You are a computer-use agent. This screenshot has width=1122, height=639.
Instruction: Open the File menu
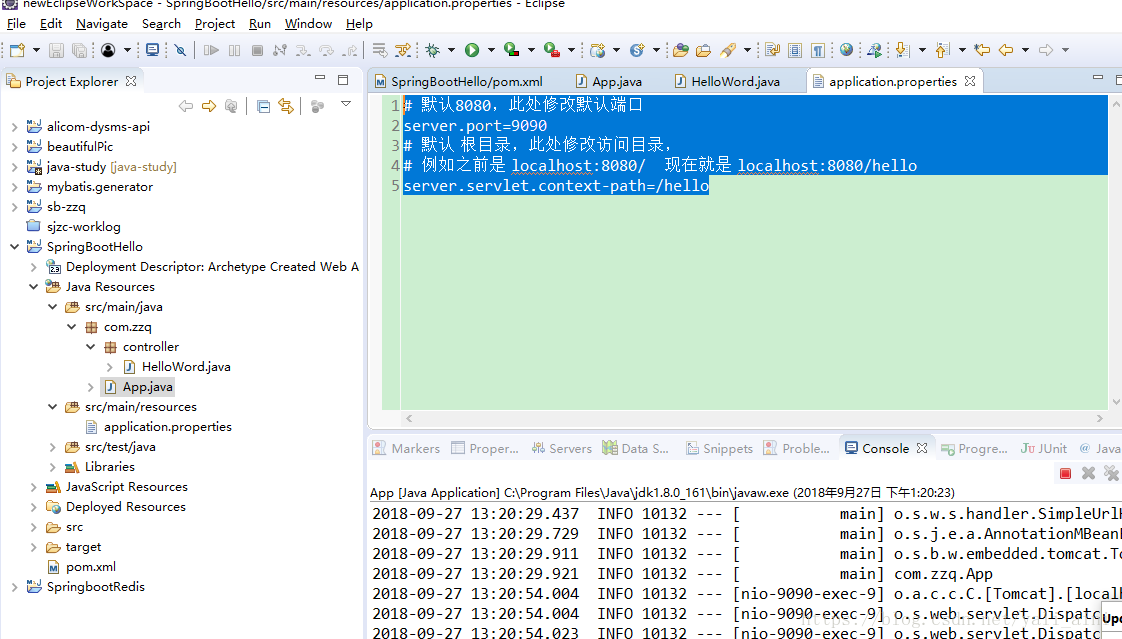tap(16, 24)
